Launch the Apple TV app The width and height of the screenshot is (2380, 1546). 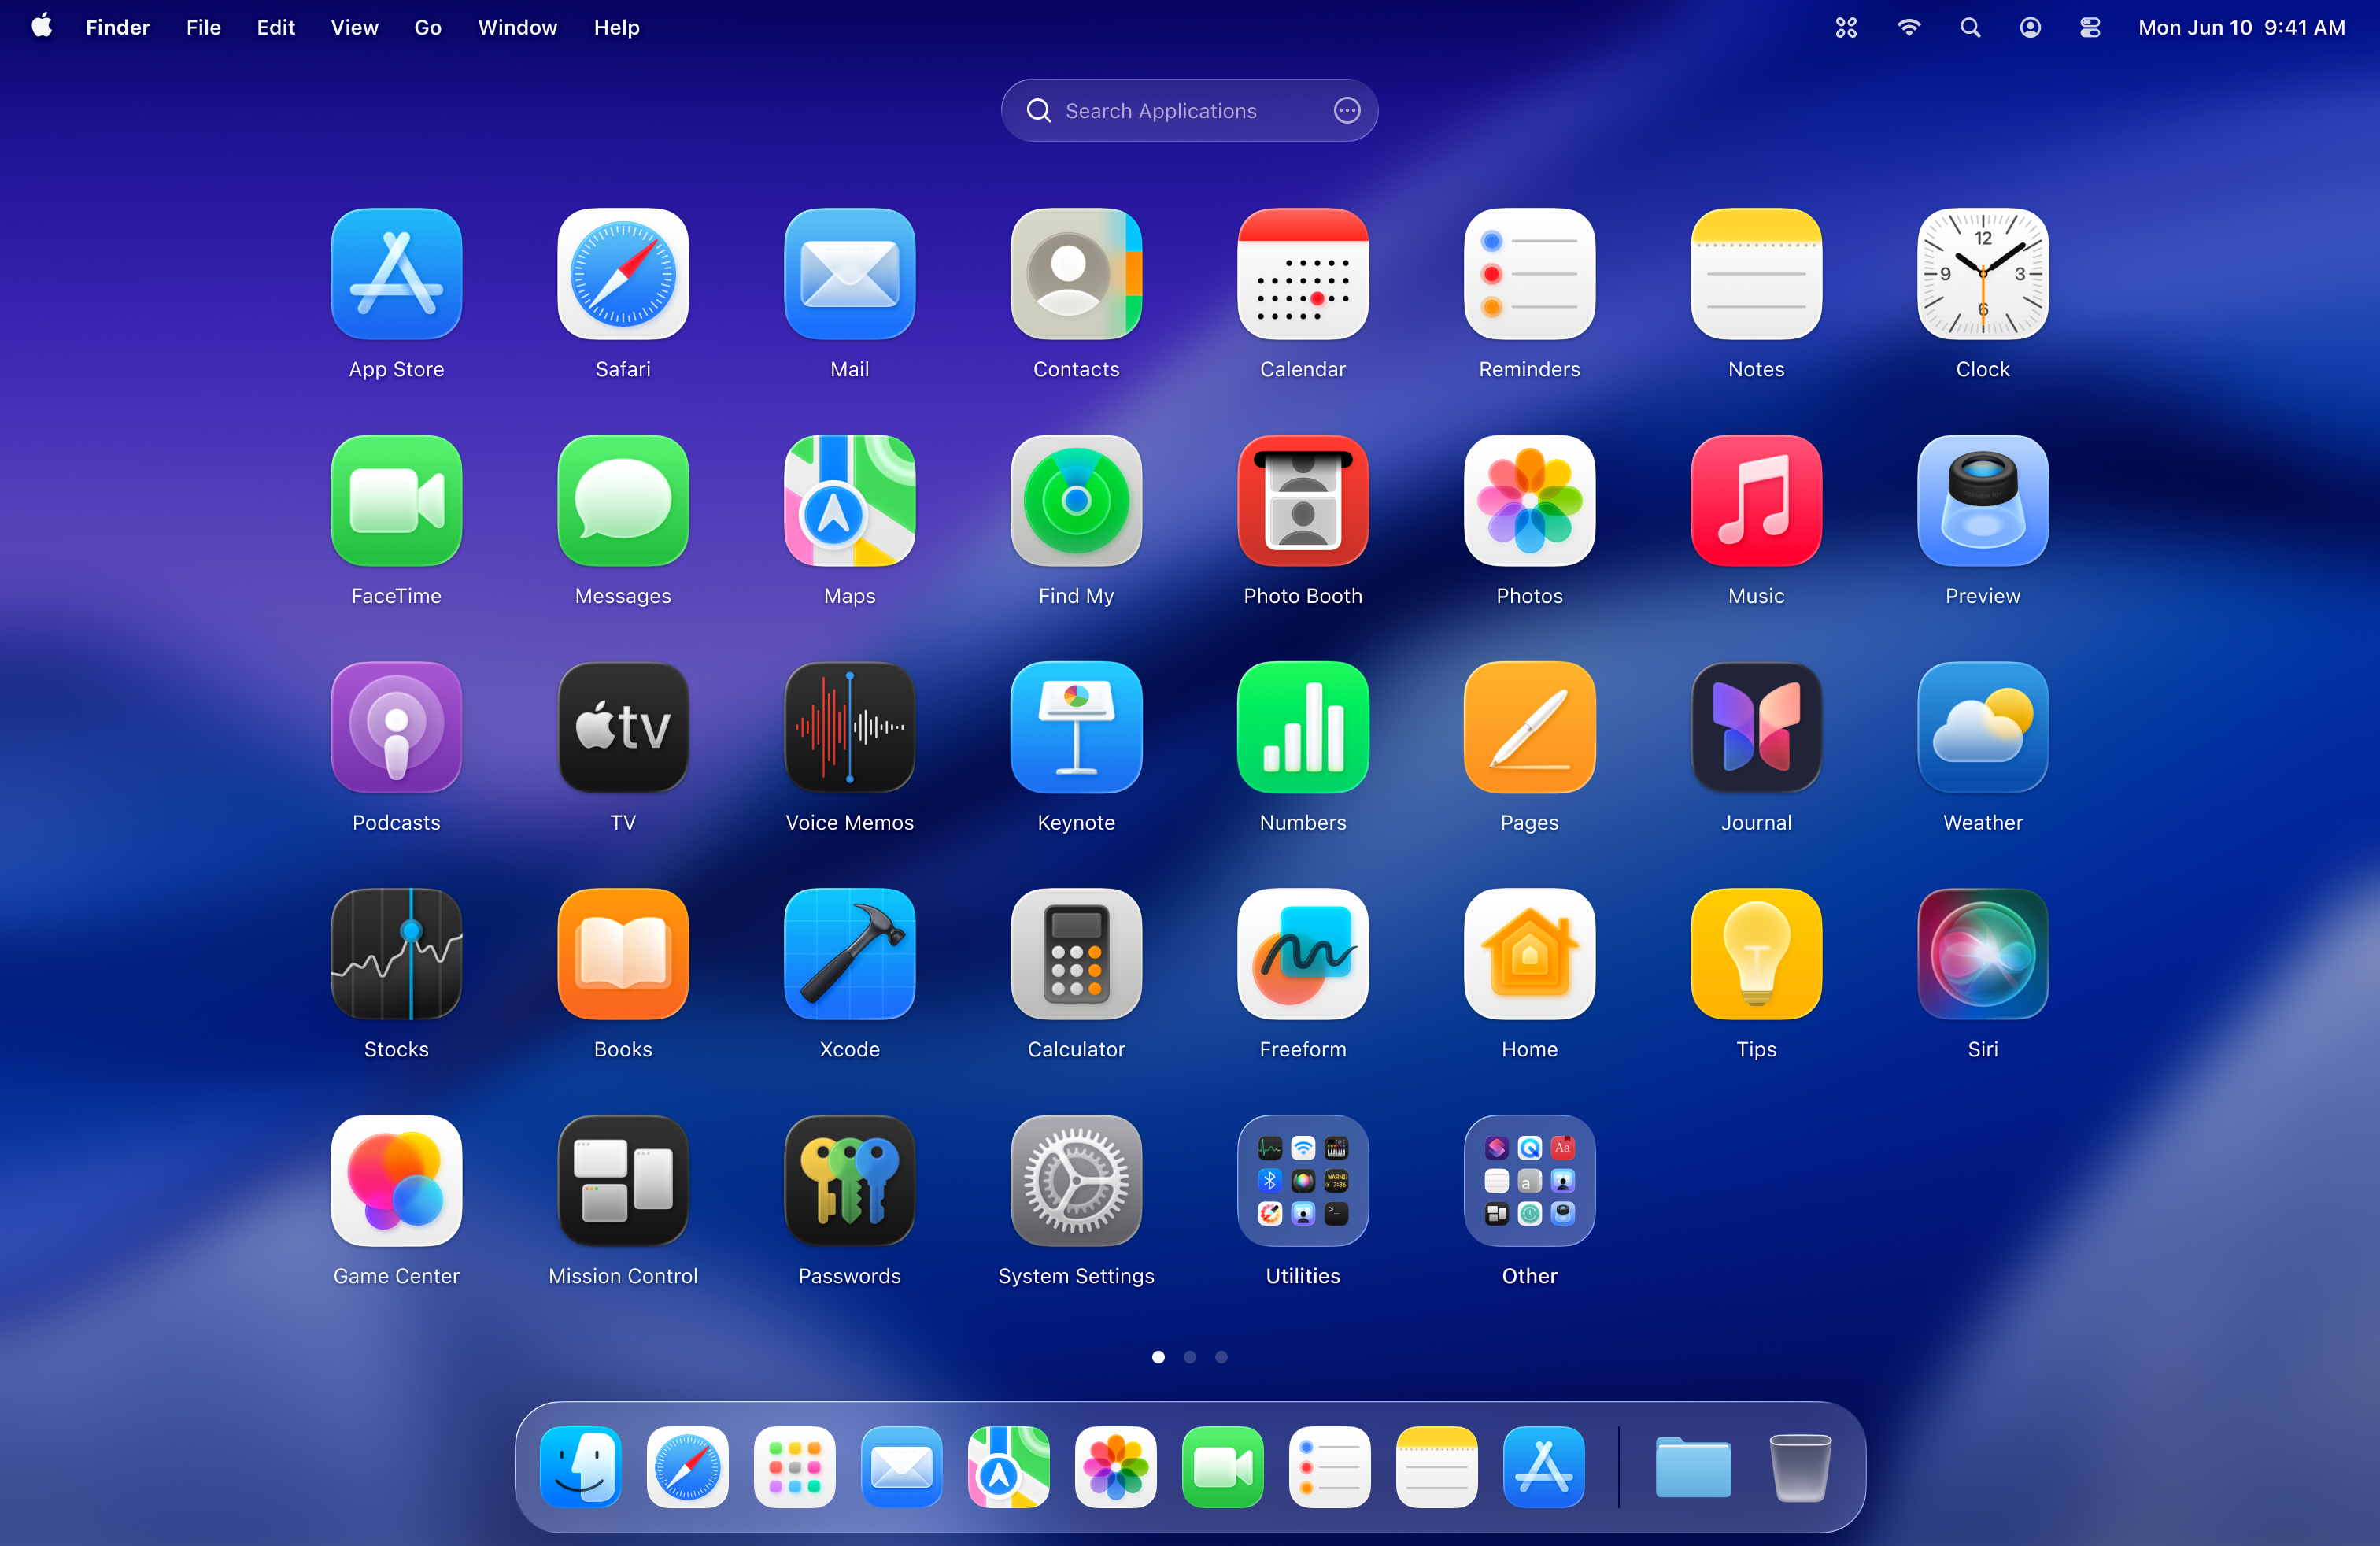[623, 728]
